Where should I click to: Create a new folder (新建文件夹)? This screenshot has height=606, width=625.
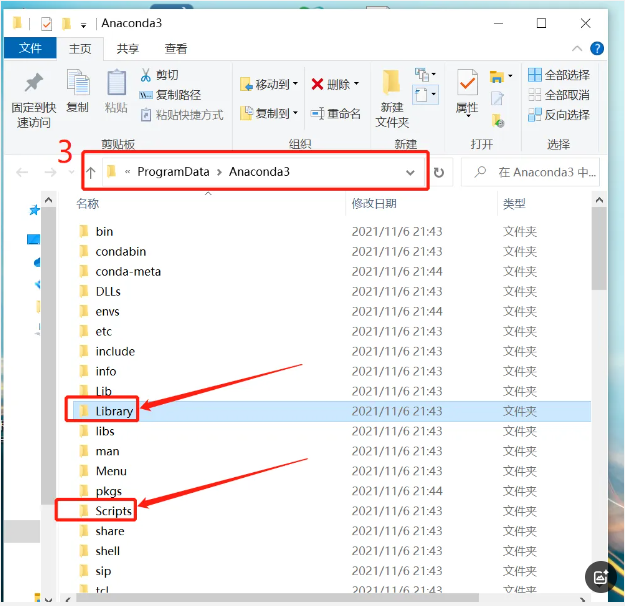point(392,99)
